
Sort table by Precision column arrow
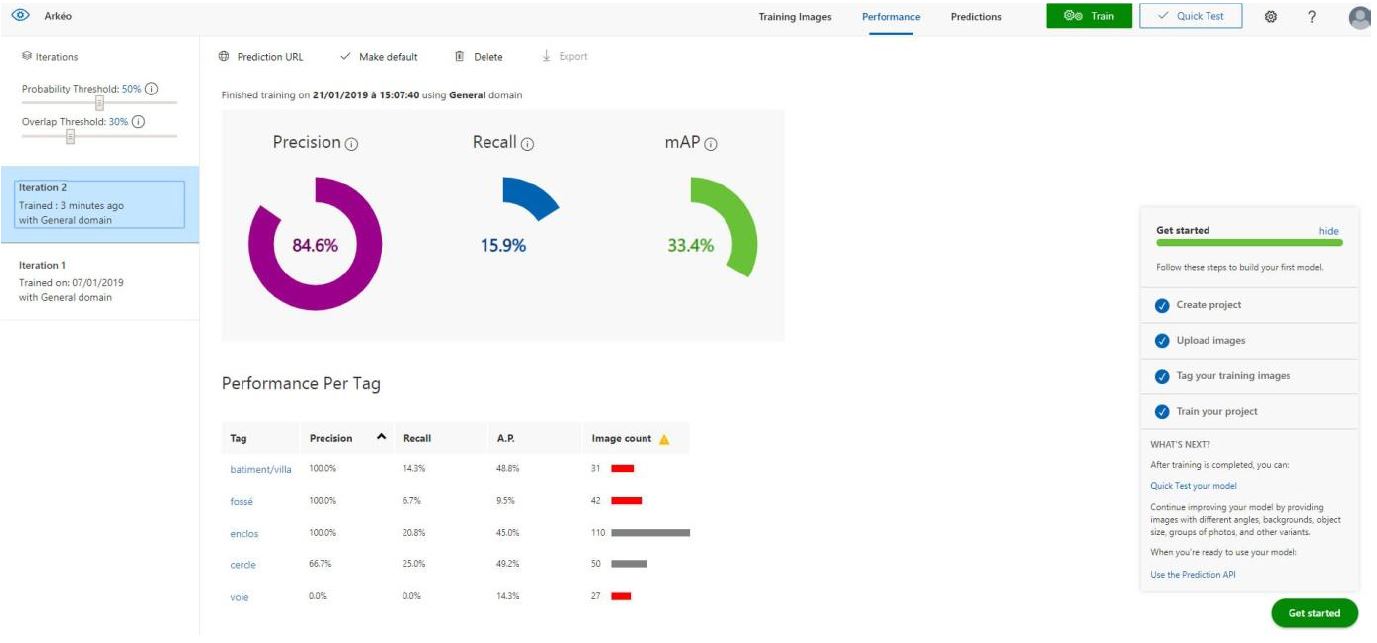click(380, 437)
